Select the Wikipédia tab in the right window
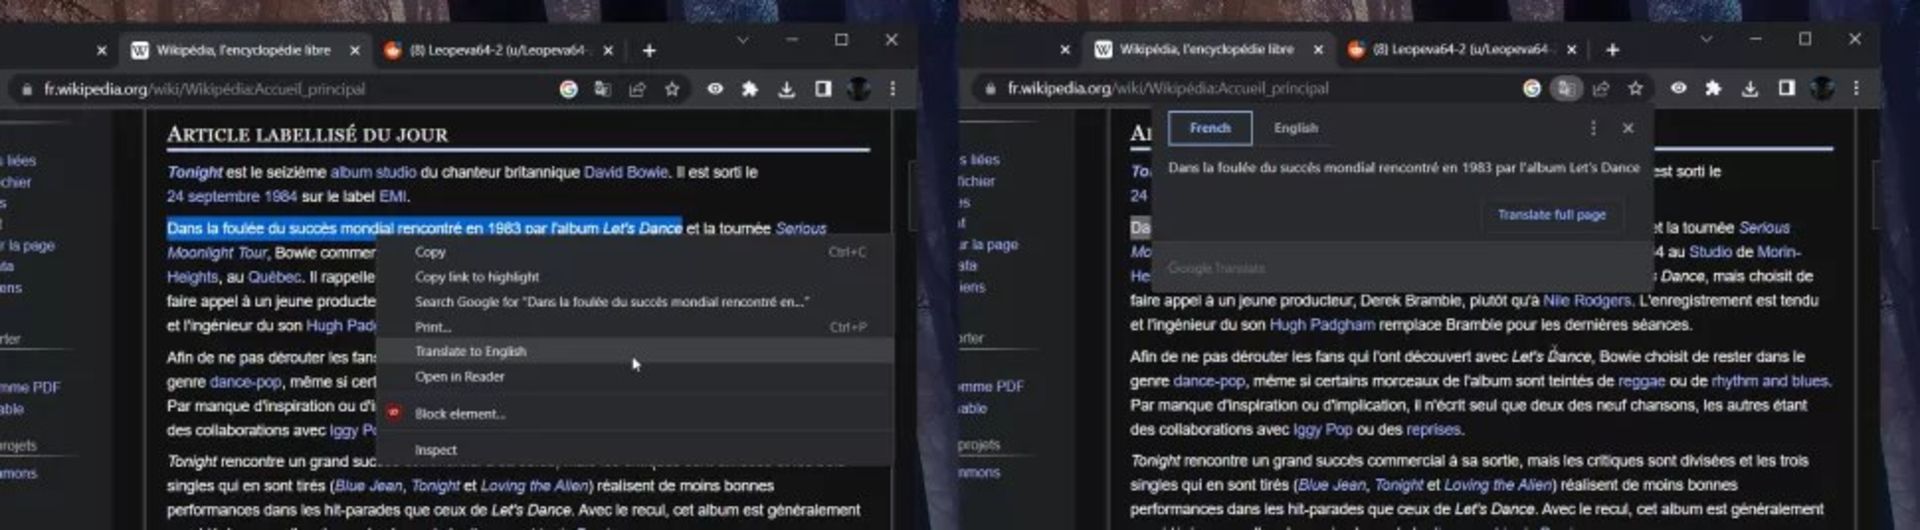Screen dimensions: 1920x530 (1207, 49)
